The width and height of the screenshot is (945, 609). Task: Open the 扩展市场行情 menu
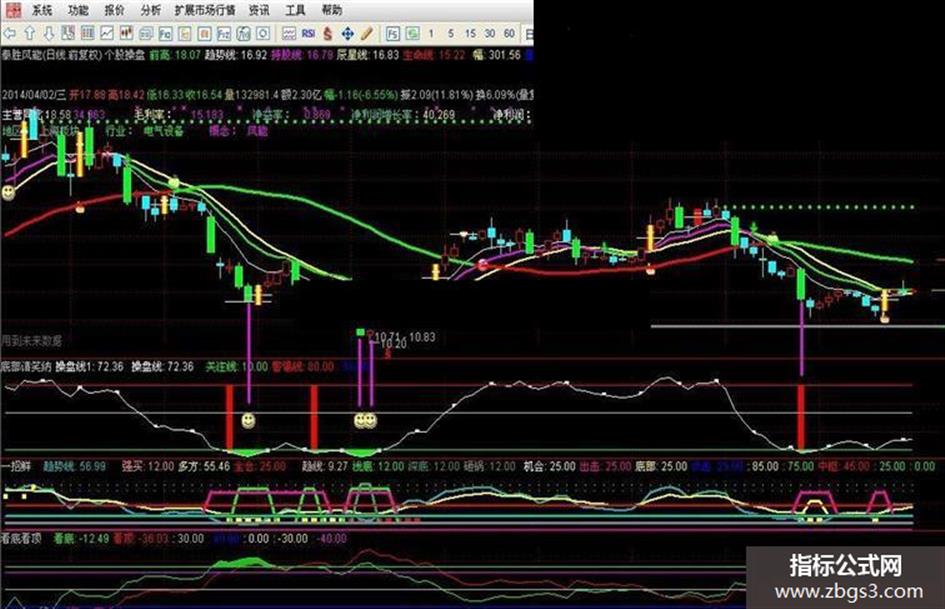205,10
